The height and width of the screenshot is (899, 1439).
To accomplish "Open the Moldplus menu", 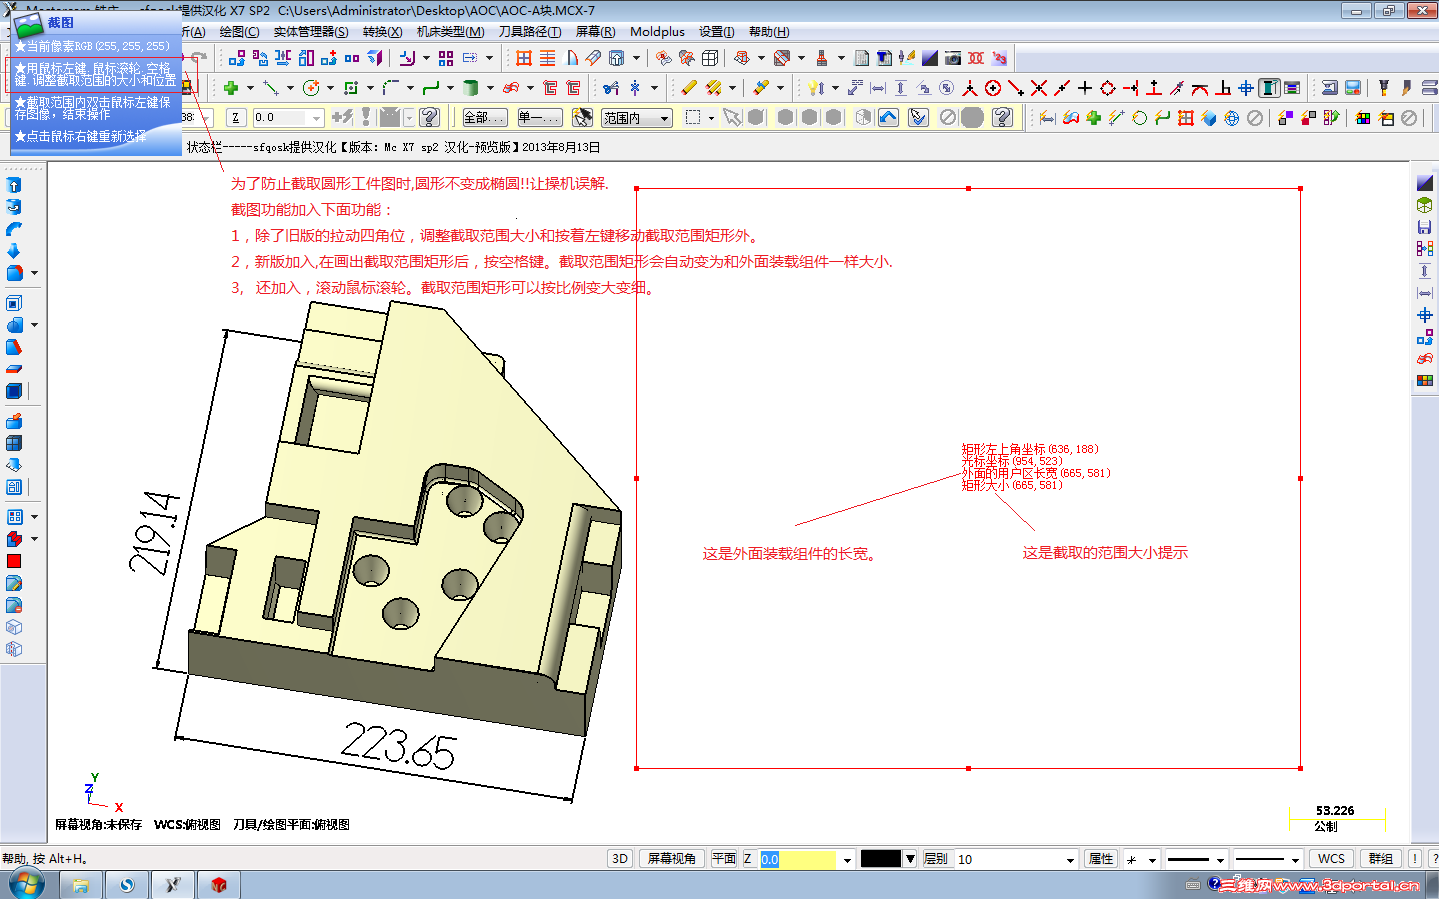I will point(658,32).
